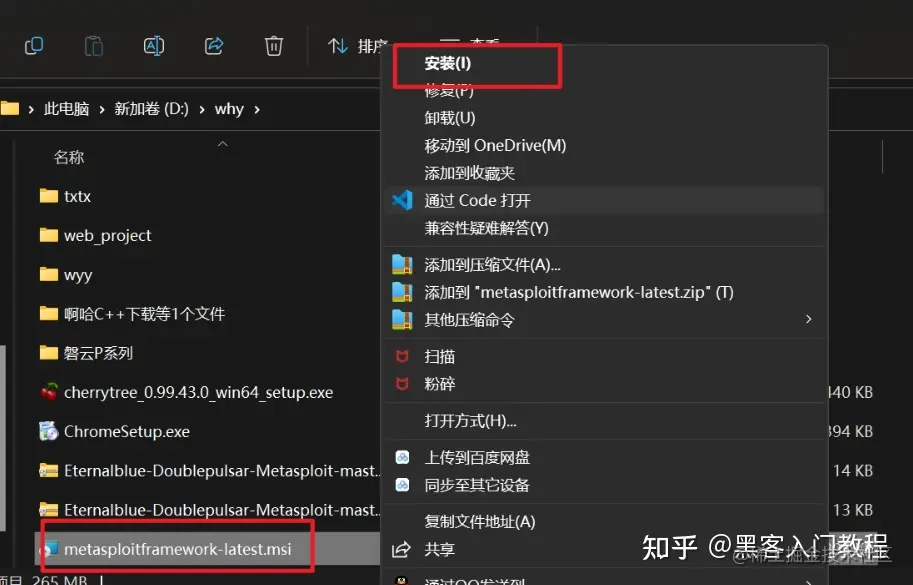
Task: Click the Baidu Netdisk icon beside 上传到百度网盘
Action: [x=402, y=458]
